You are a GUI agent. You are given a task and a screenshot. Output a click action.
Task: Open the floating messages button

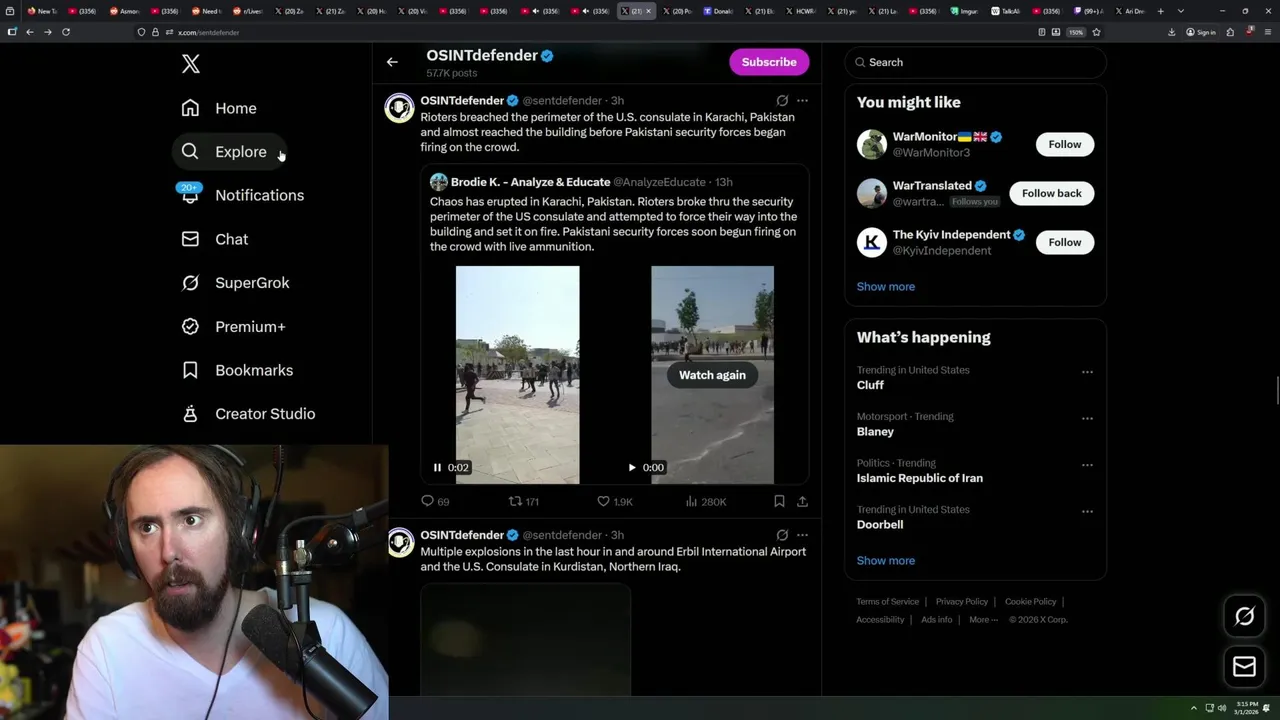pos(1244,667)
